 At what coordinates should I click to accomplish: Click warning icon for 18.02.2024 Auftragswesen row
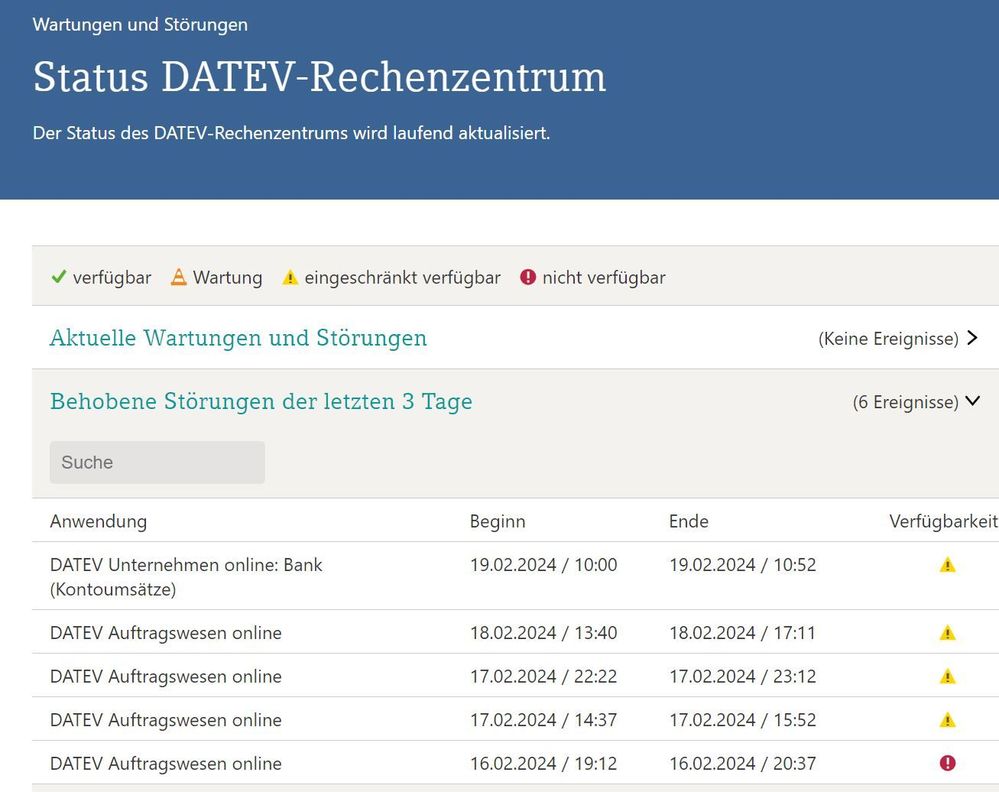[x=947, y=633]
